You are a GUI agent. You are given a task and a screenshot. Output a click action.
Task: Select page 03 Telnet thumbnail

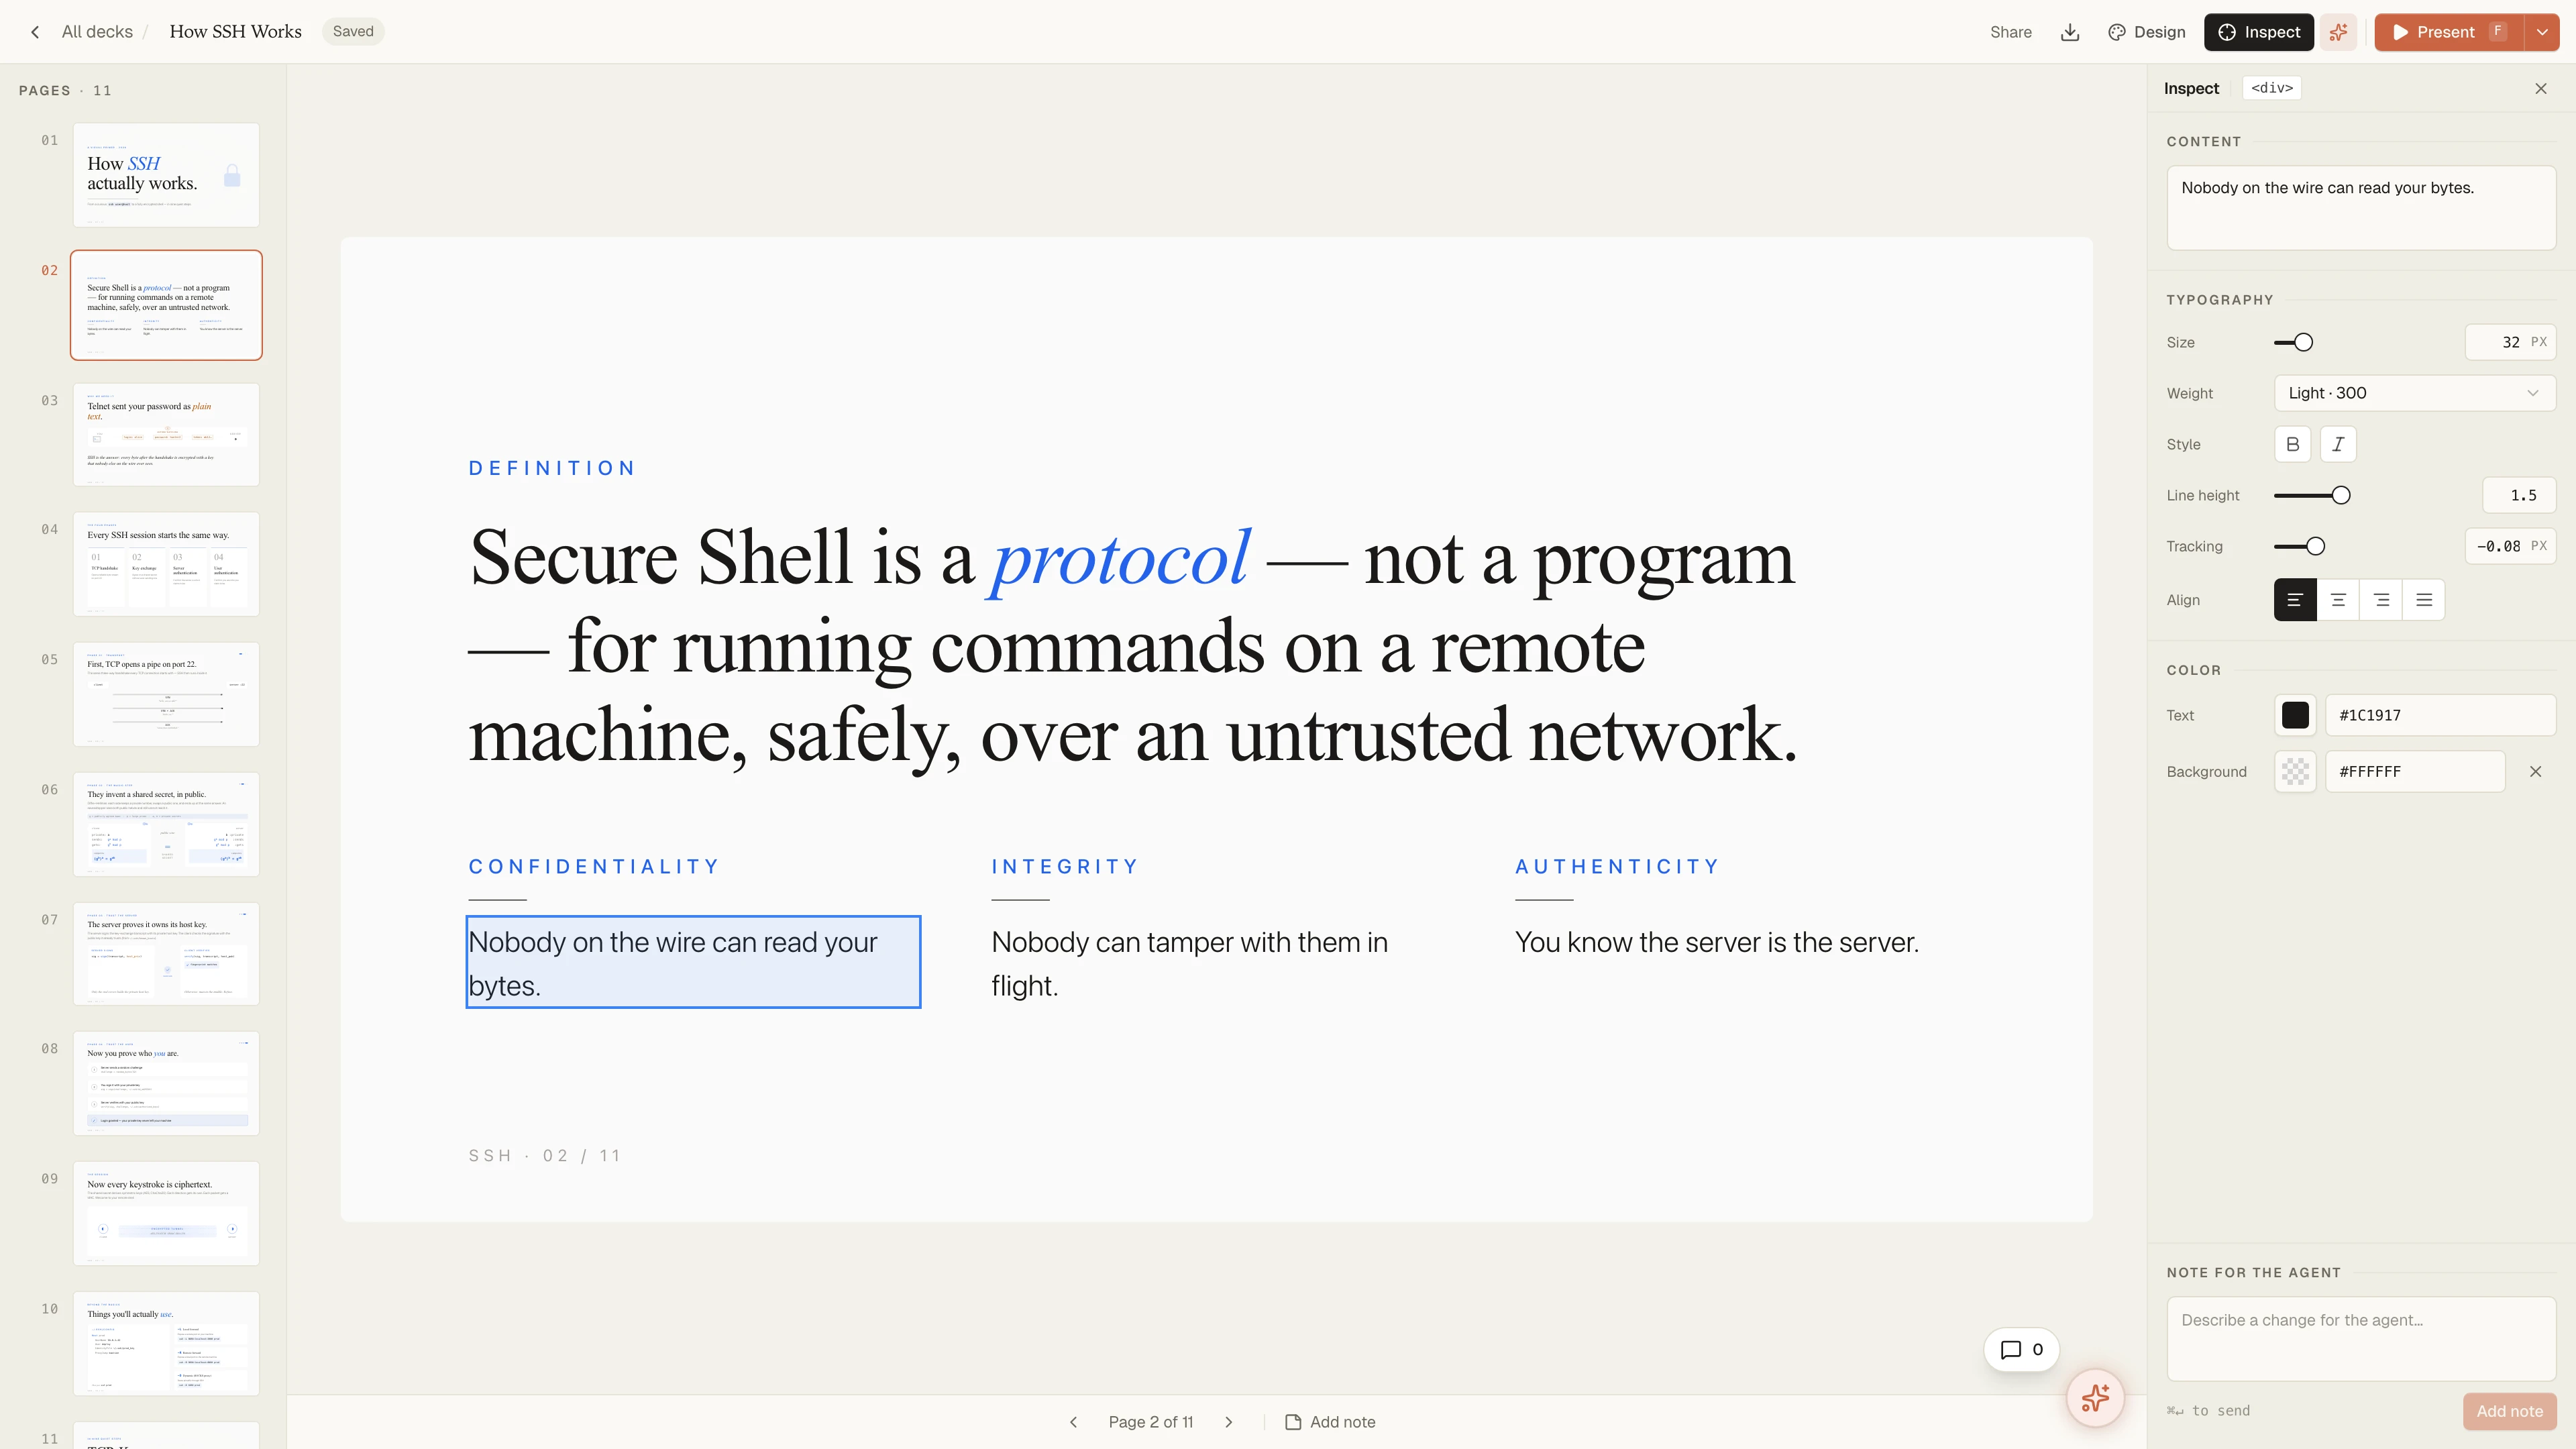coord(166,435)
